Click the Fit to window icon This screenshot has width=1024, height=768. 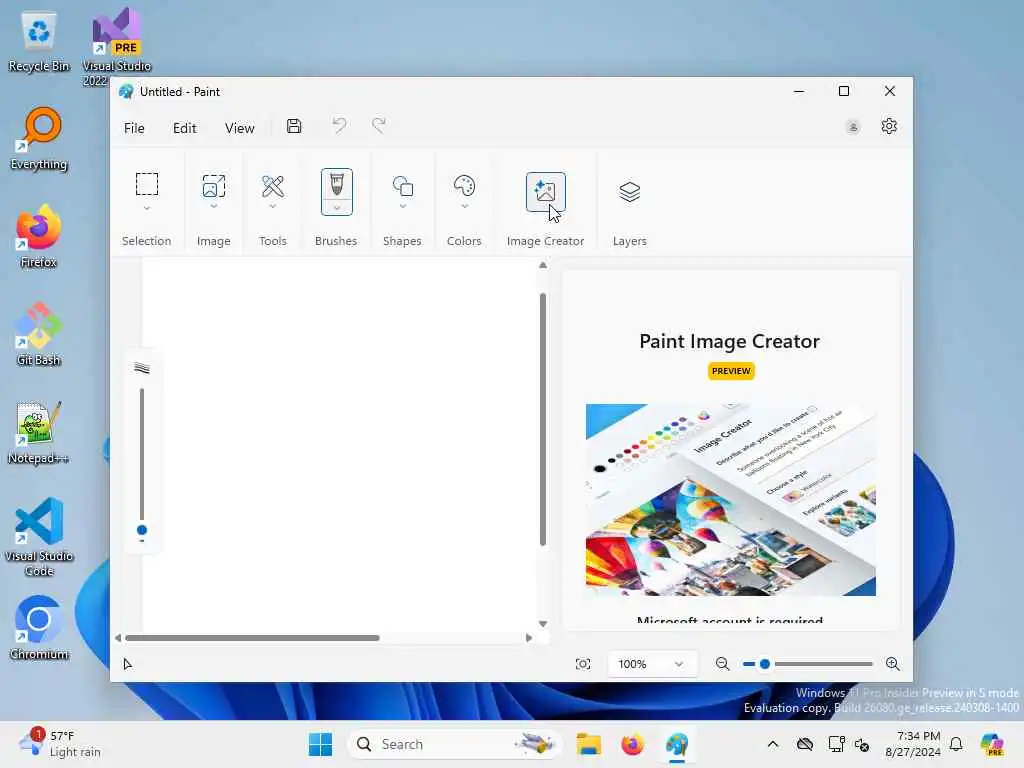(x=583, y=664)
